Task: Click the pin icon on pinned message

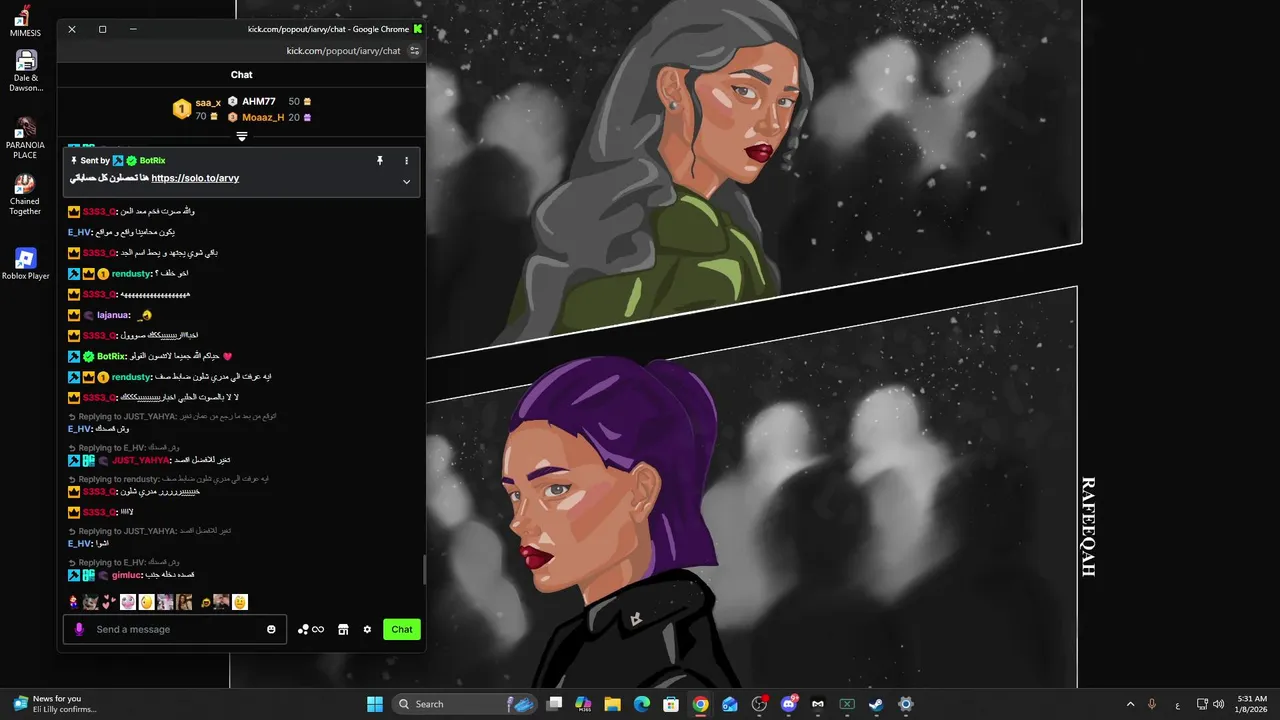Action: coord(380,160)
